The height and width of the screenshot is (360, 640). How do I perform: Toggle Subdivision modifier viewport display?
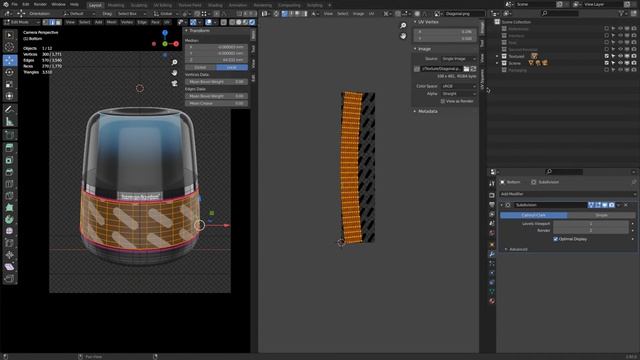(x=604, y=205)
